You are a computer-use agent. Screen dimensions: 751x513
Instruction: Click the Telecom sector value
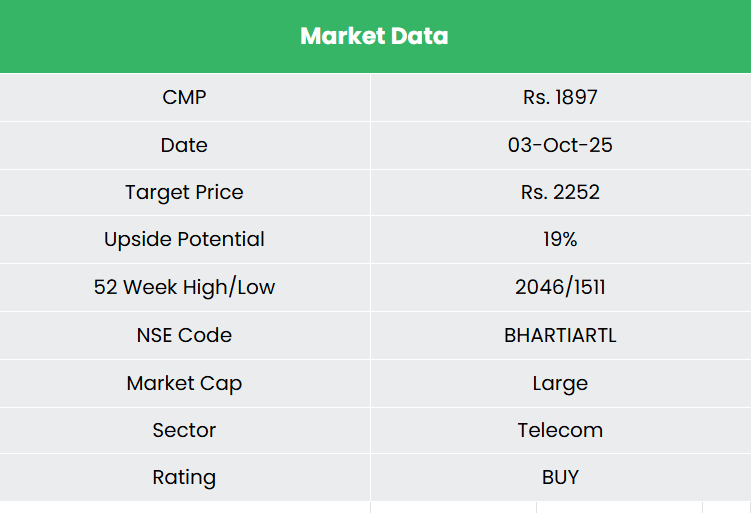point(560,430)
